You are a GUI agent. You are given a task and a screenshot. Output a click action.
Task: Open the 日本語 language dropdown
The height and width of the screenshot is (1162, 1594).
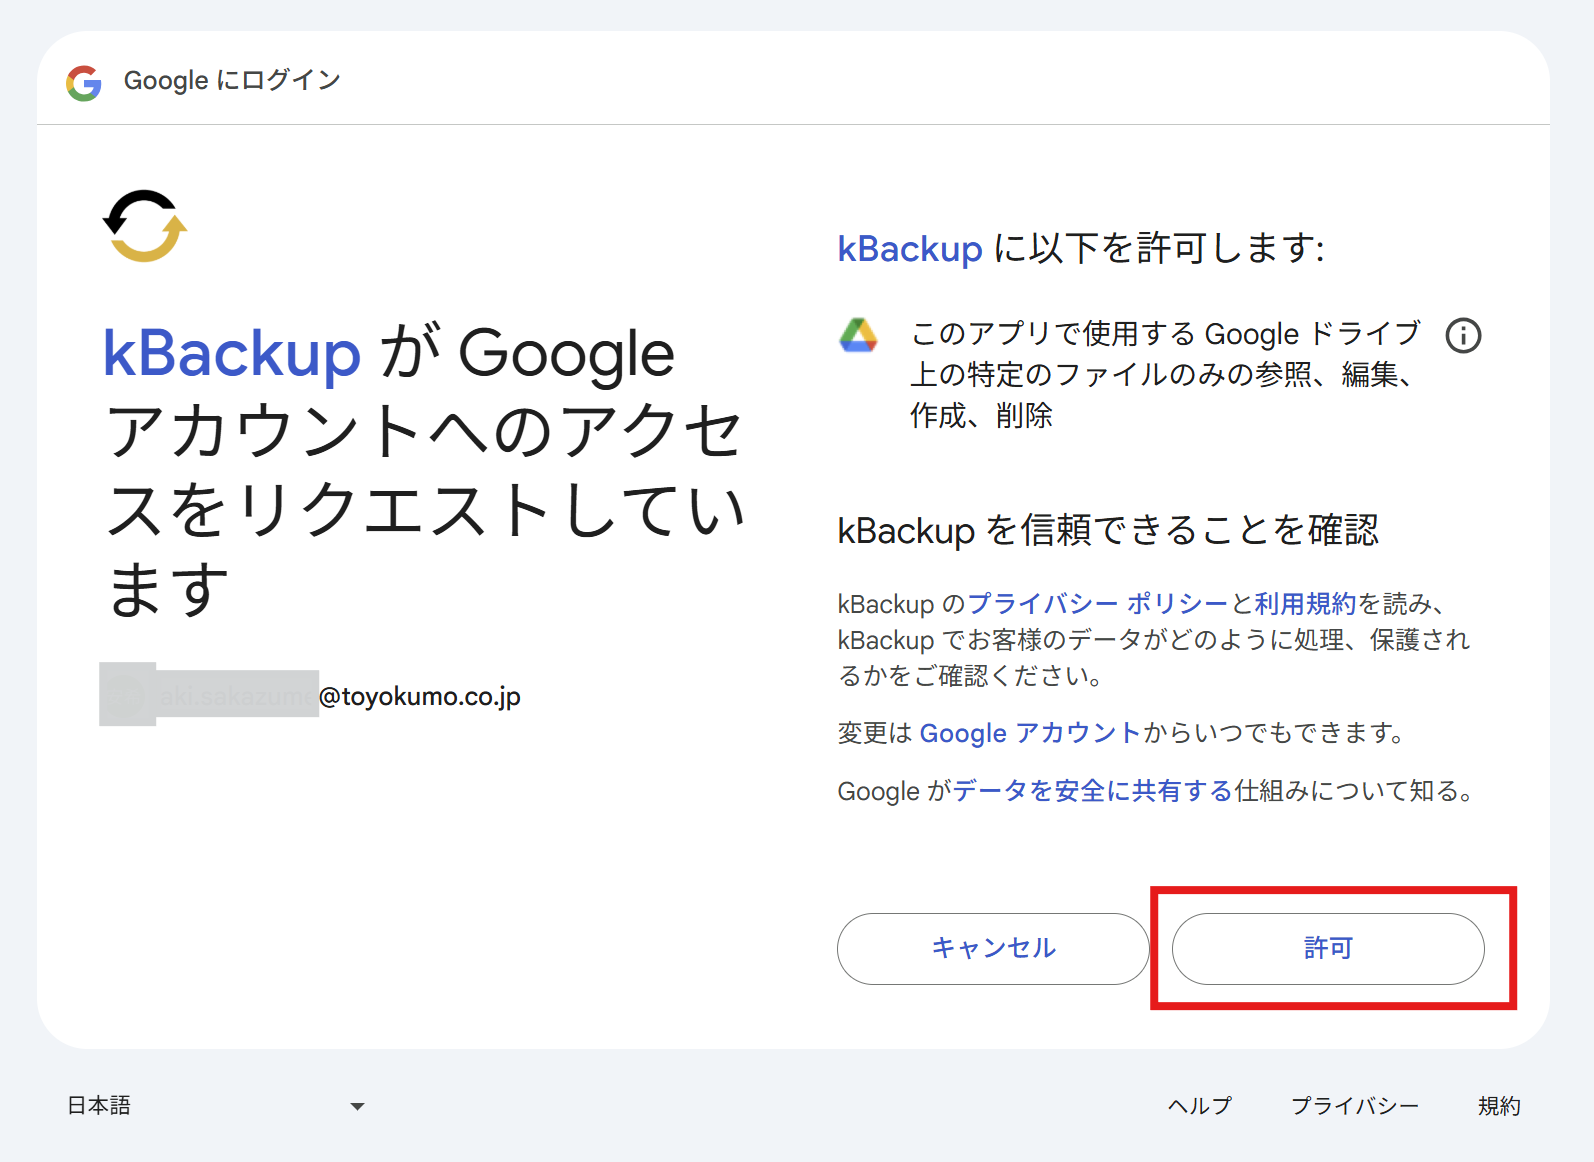(215, 1106)
